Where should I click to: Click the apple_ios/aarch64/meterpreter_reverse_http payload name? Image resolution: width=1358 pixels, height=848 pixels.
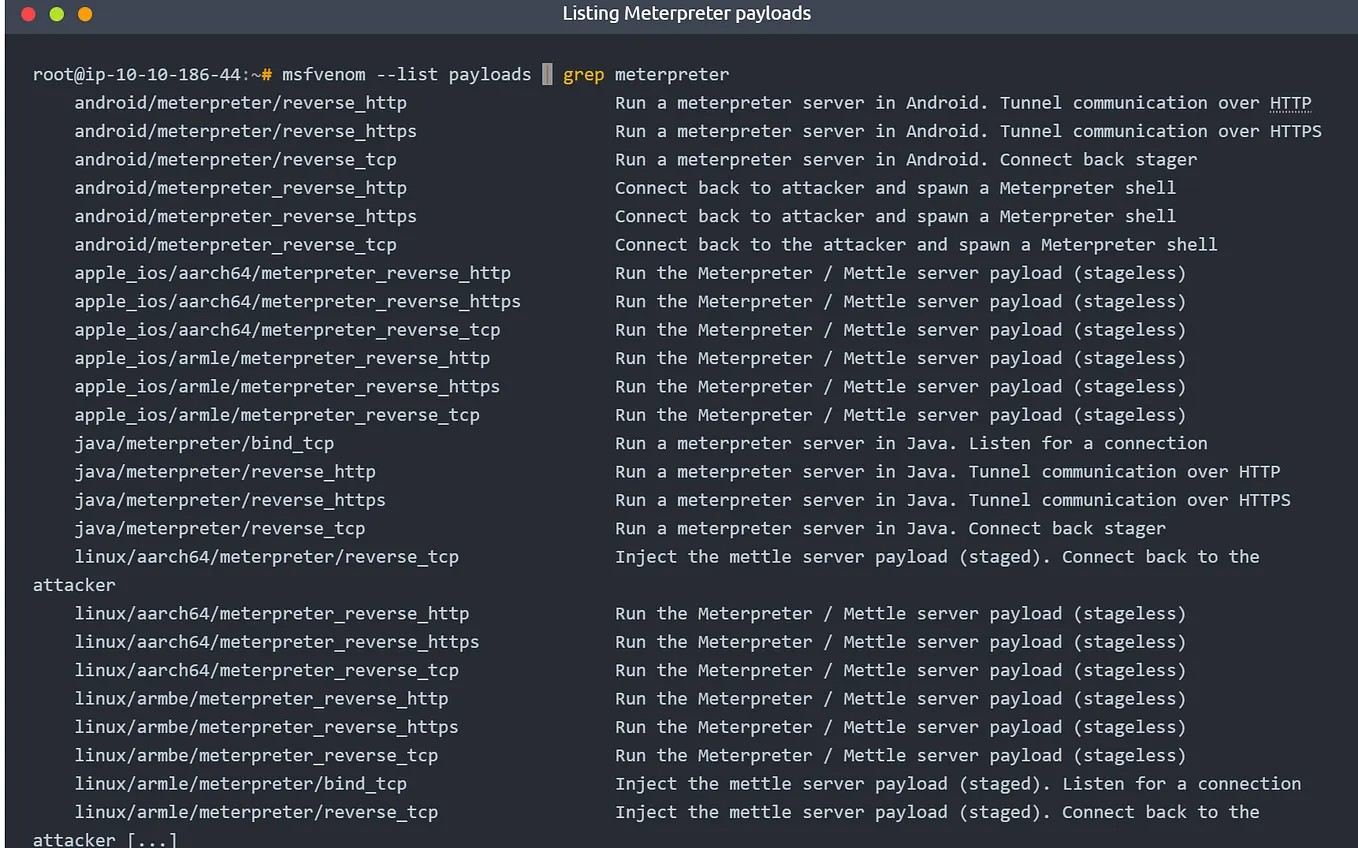pos(292,273)
